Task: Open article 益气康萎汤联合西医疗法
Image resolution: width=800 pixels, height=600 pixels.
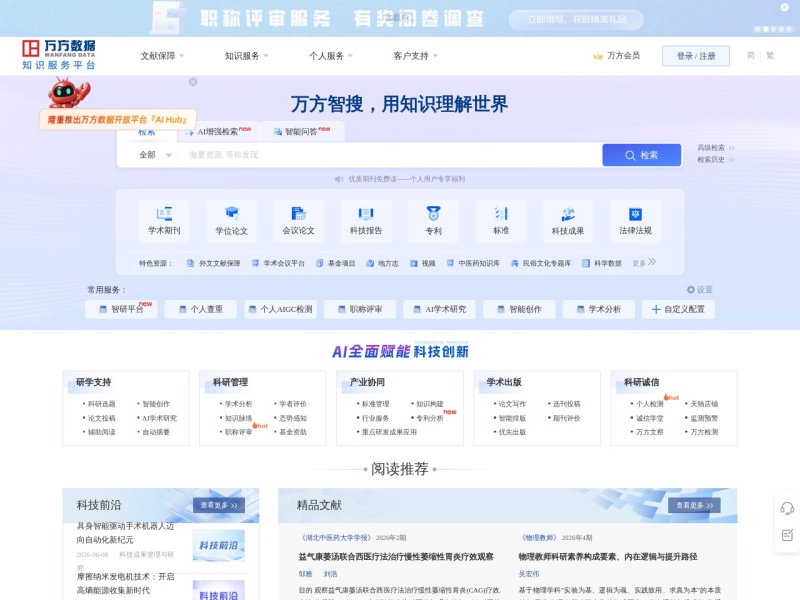Action: tap(396, 557)
